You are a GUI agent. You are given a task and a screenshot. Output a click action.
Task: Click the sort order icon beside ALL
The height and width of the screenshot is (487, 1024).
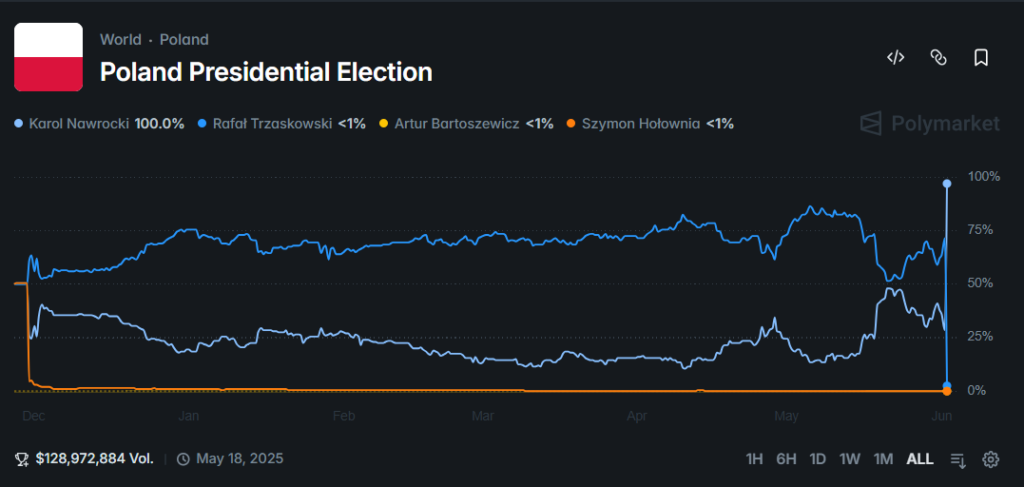tap(958, 459)
